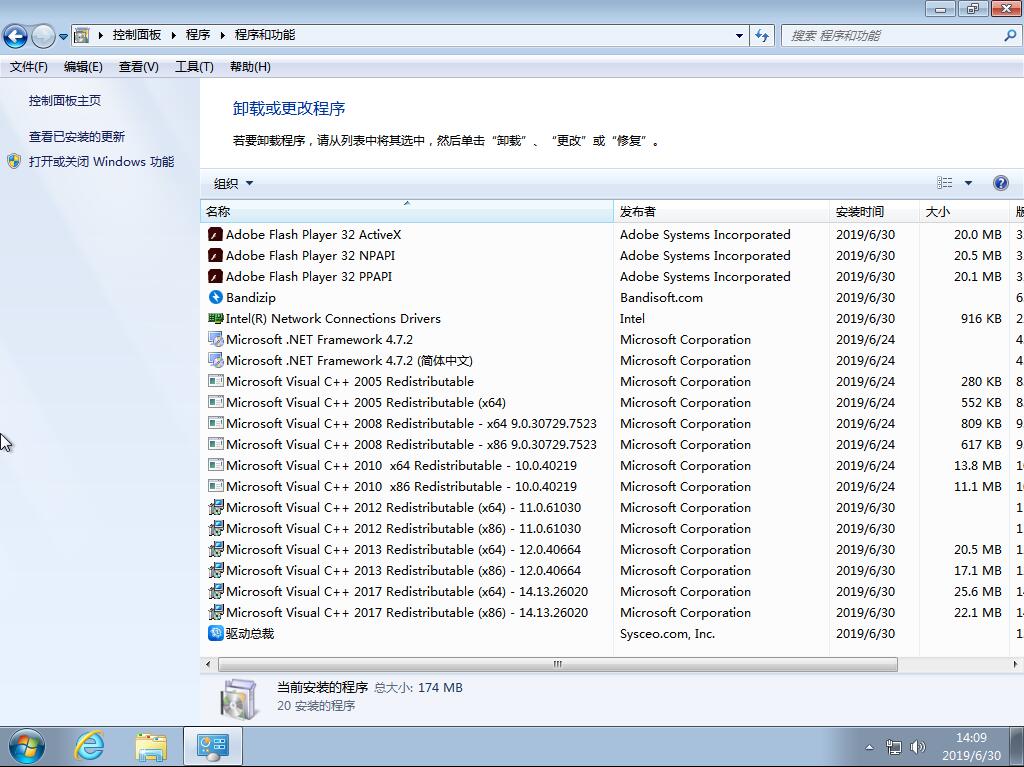1024x767 pixels.
Task: Select Adobe Flash Player 32 ActiveX icon
Action: pyautogui.click(x=215, y=235)
